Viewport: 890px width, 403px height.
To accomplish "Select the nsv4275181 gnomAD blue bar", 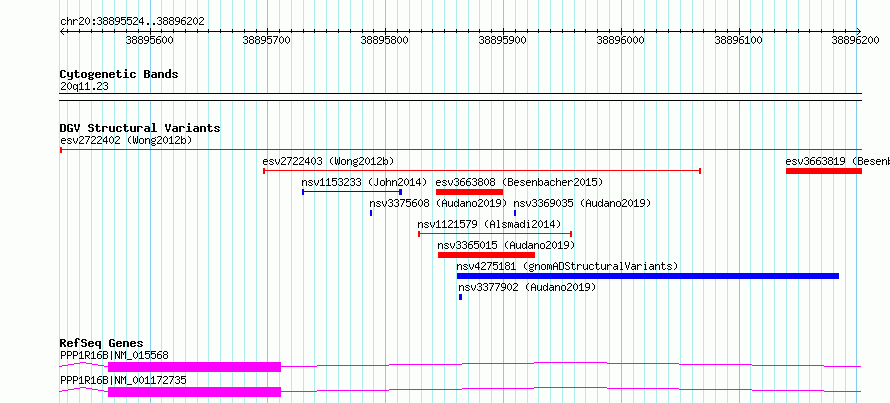I will (648, 276).
